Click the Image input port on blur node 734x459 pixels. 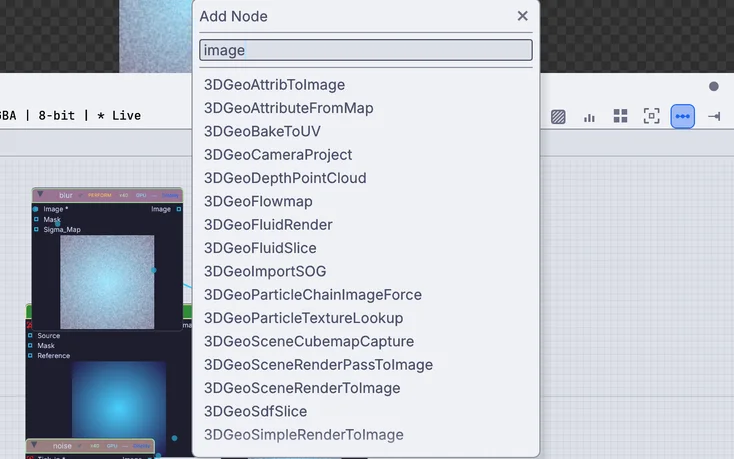click(x=36, y=209)
